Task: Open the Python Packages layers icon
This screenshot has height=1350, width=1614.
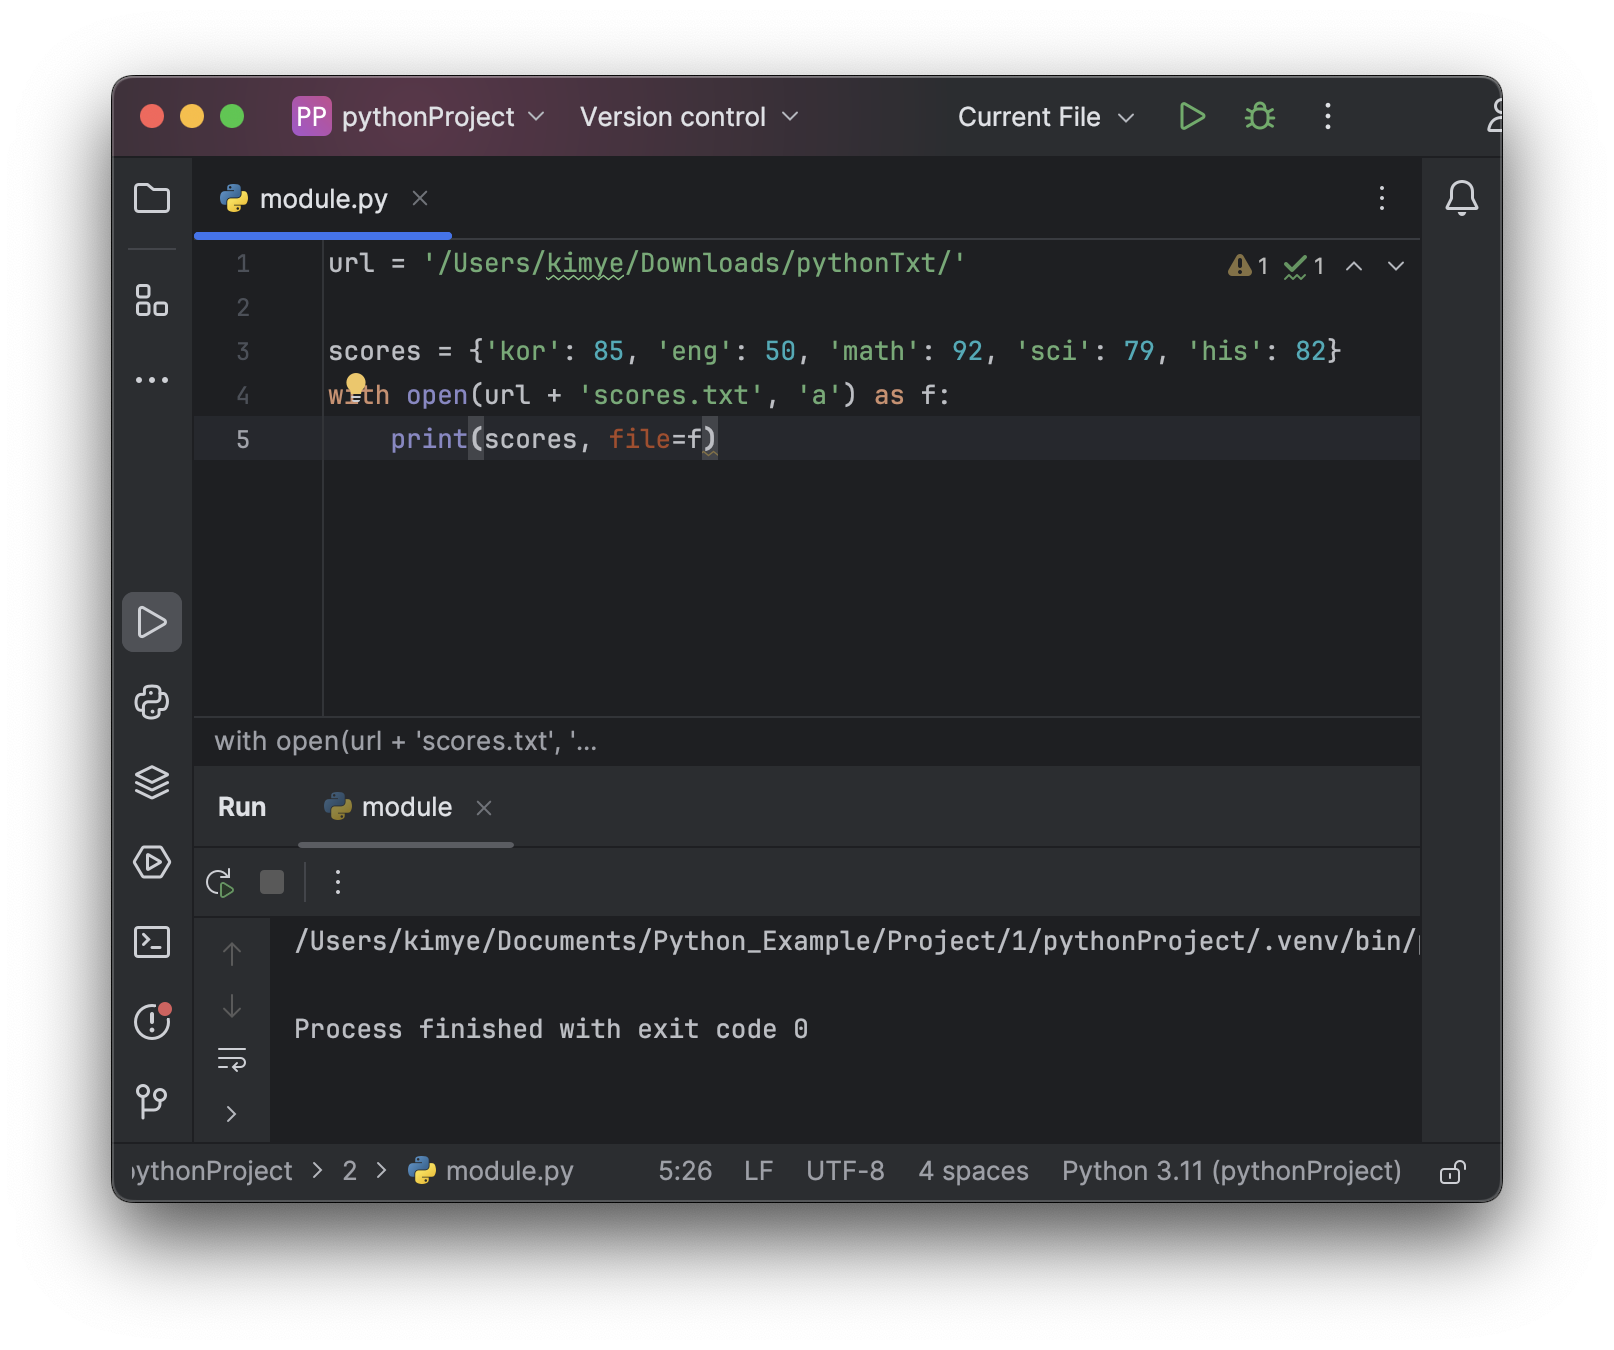Action: point(152,782)
